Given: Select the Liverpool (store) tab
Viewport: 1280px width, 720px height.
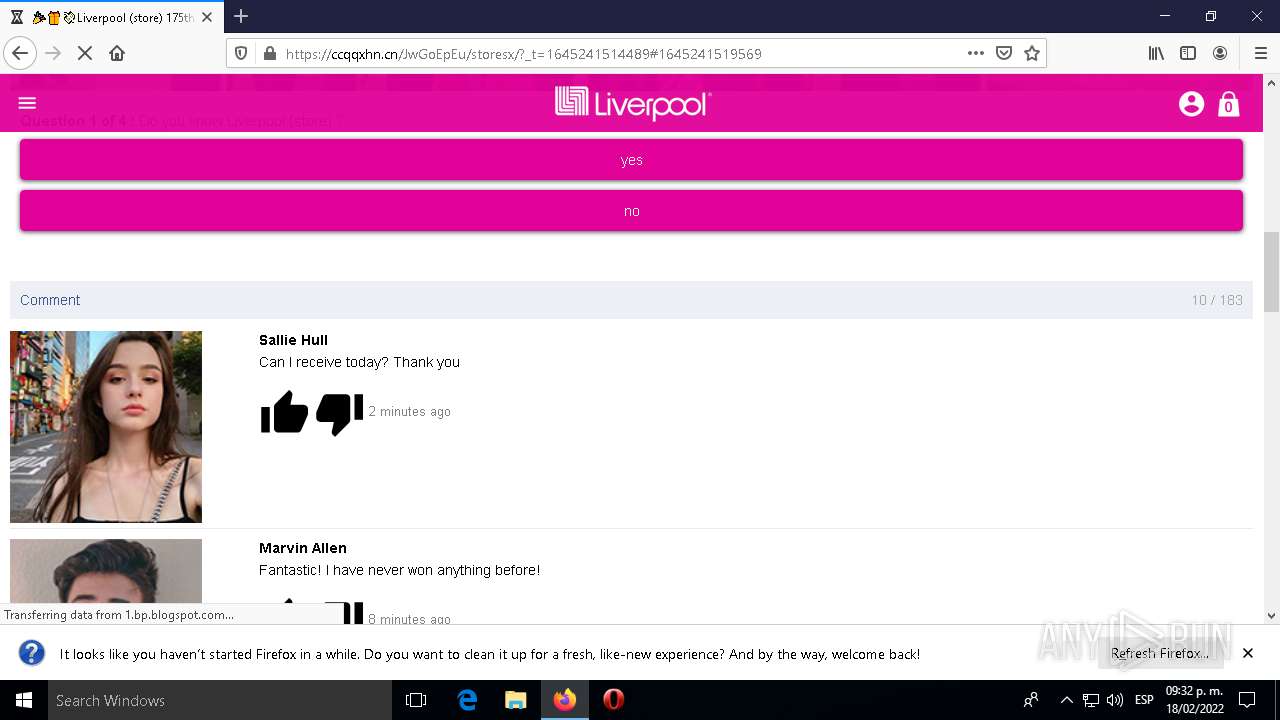Looking at the screenshot, I should [112, 17].
